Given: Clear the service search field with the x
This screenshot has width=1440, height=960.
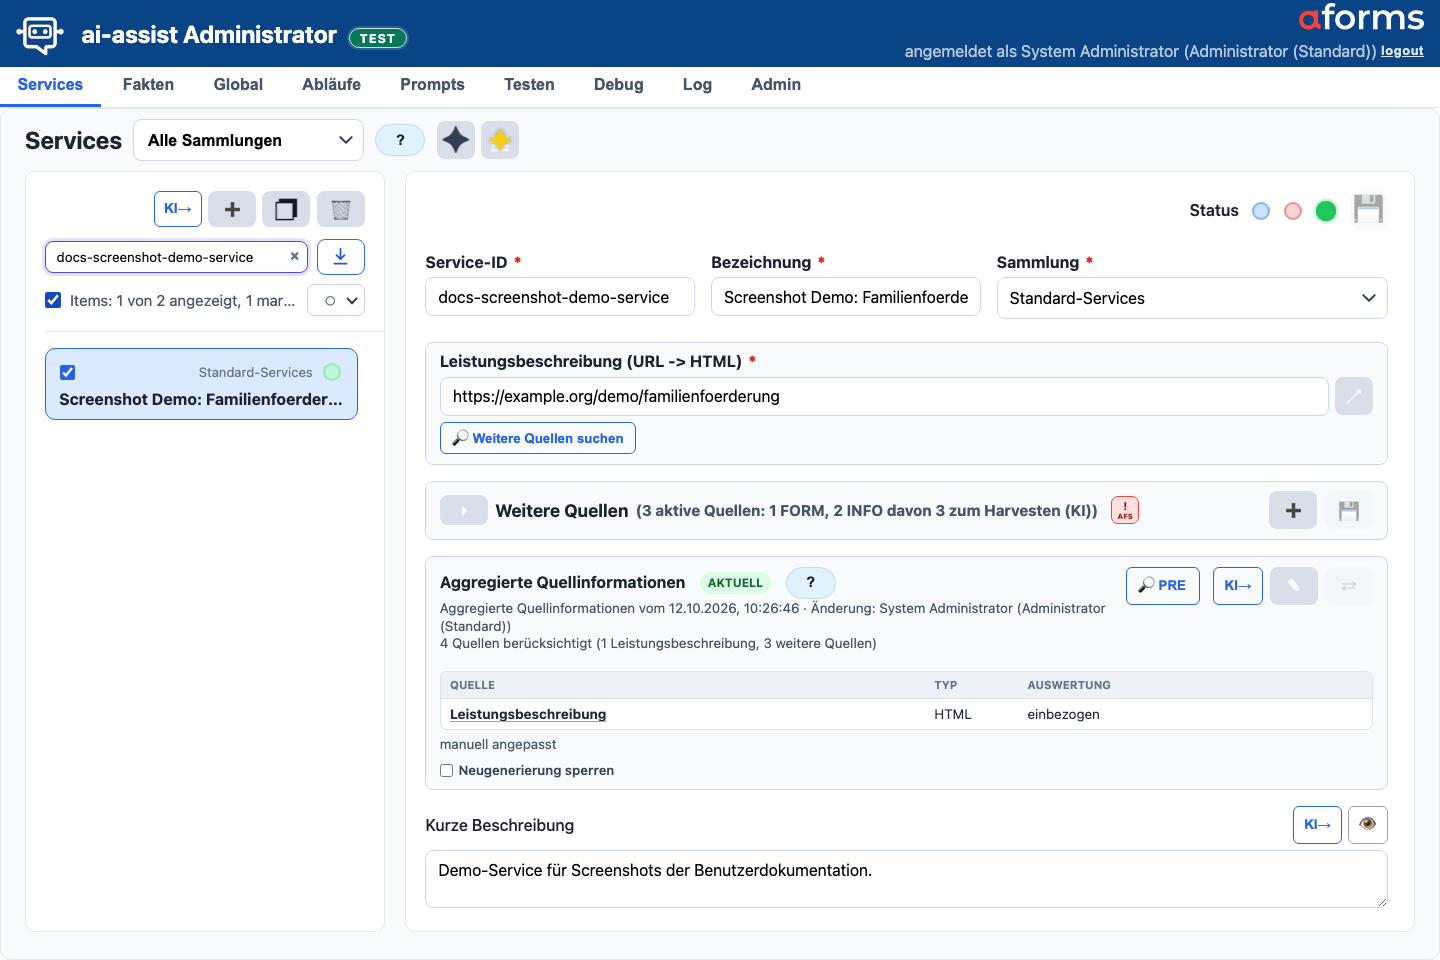Looking at the screenshot, I should 294,257.
